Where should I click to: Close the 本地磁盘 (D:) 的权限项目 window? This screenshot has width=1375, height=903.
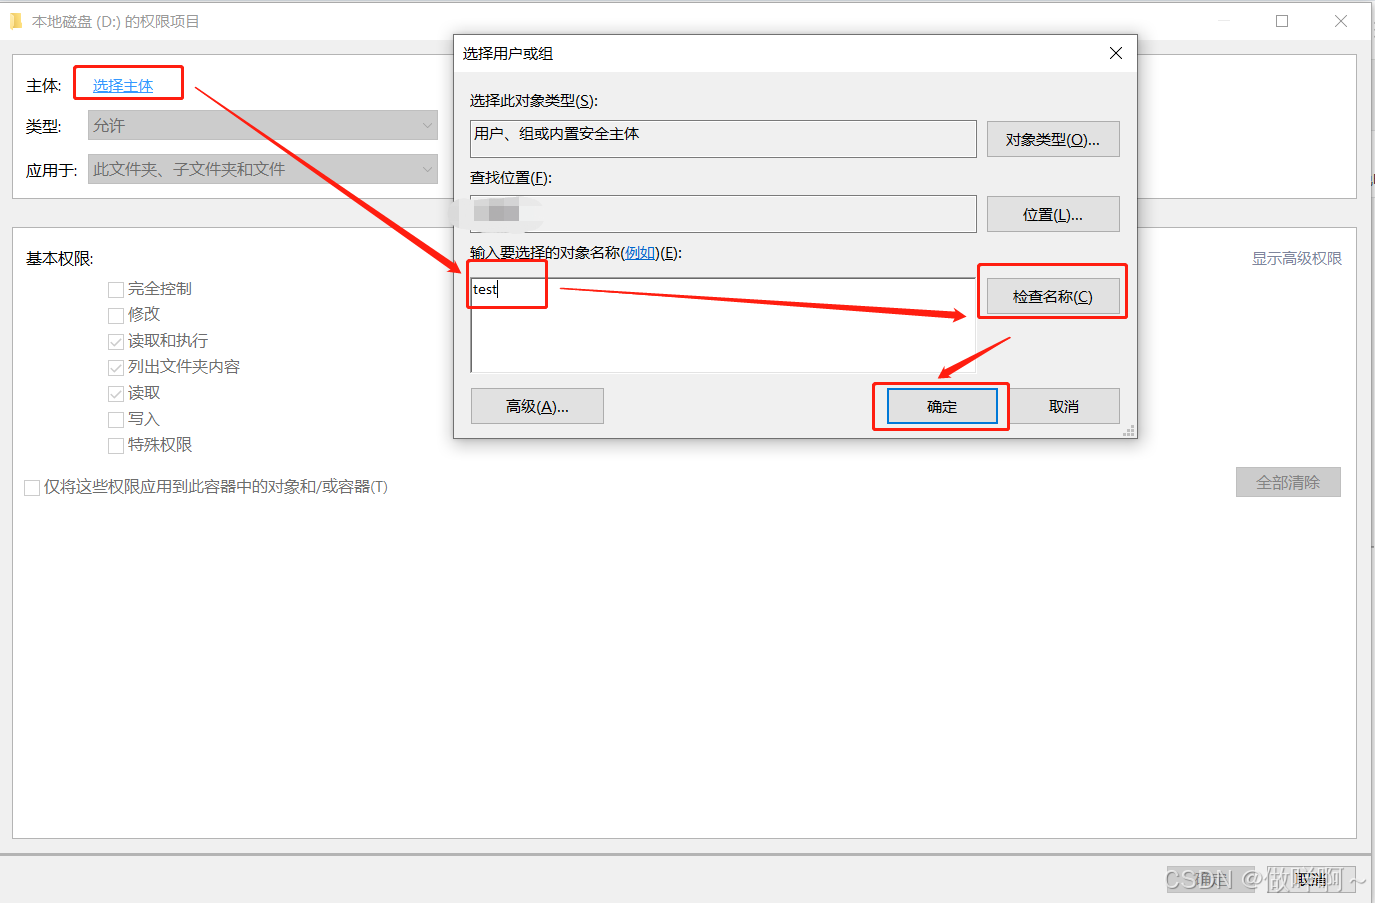point(1341,21)
